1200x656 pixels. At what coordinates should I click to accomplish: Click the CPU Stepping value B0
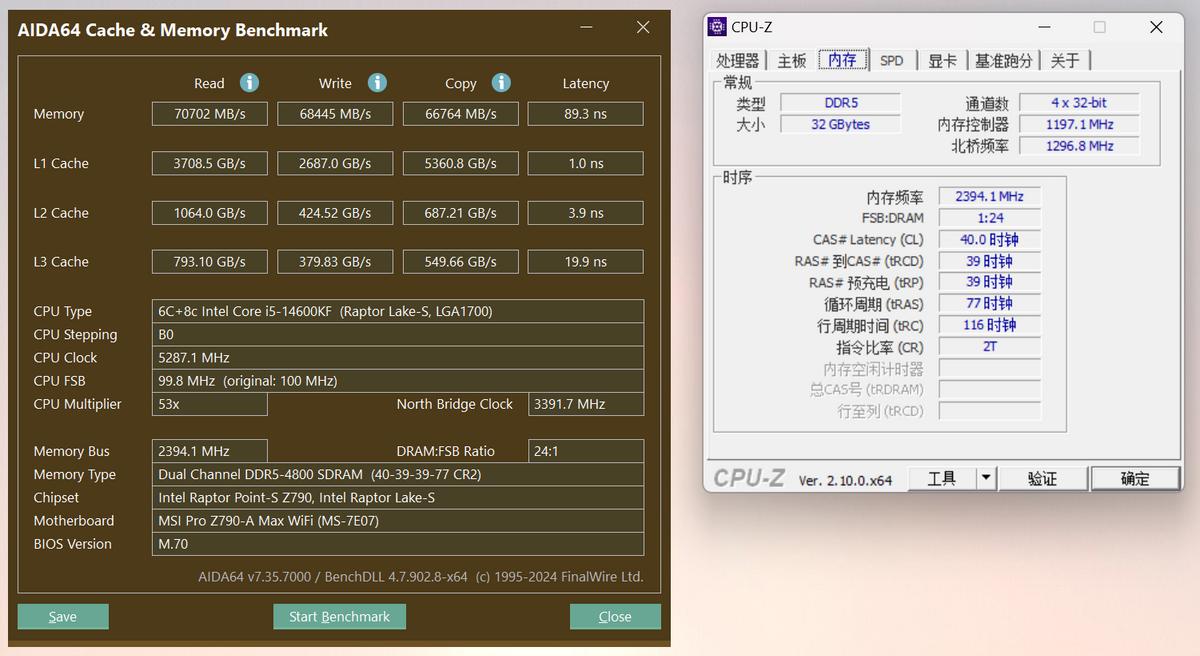point(398,335)
